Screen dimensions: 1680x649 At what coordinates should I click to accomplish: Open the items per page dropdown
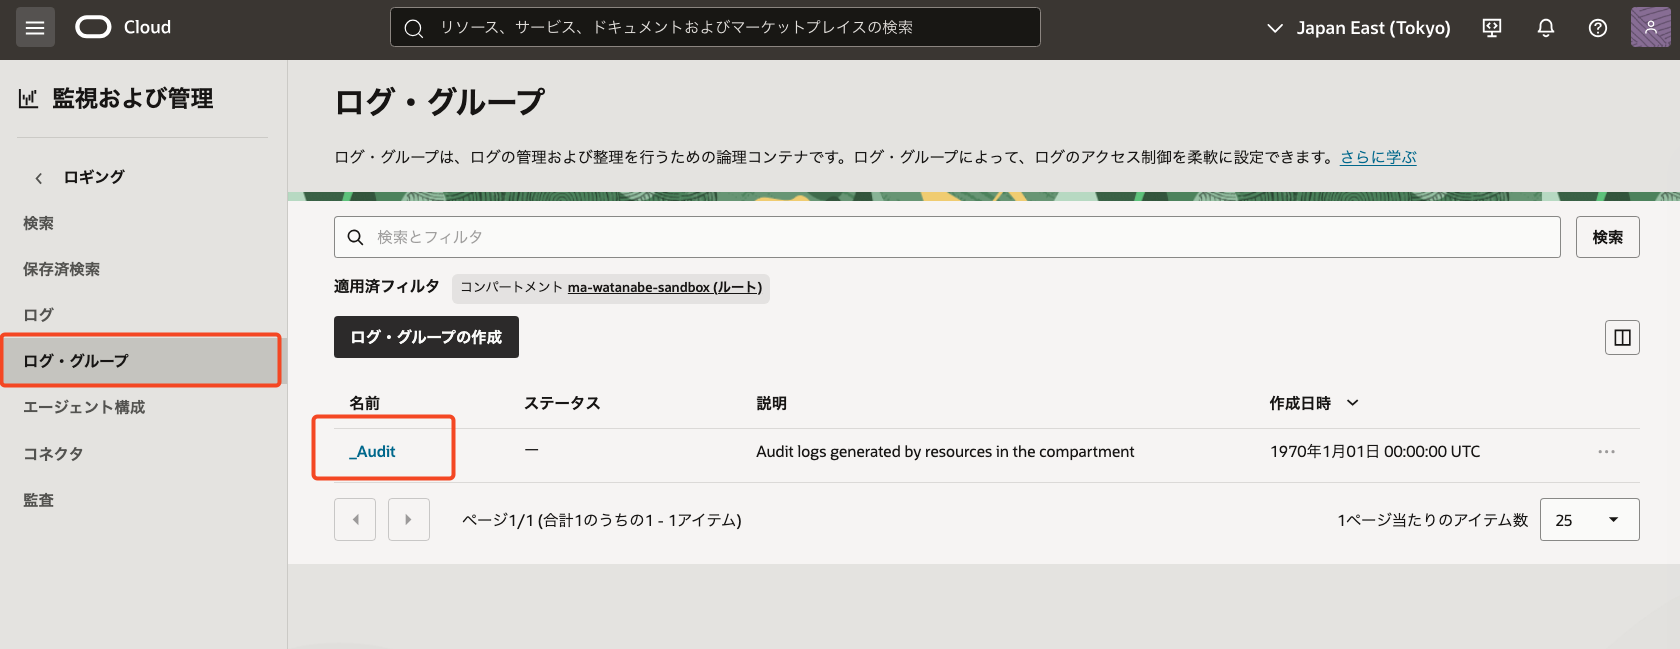pyautogui.click(x=1589, y=520)
